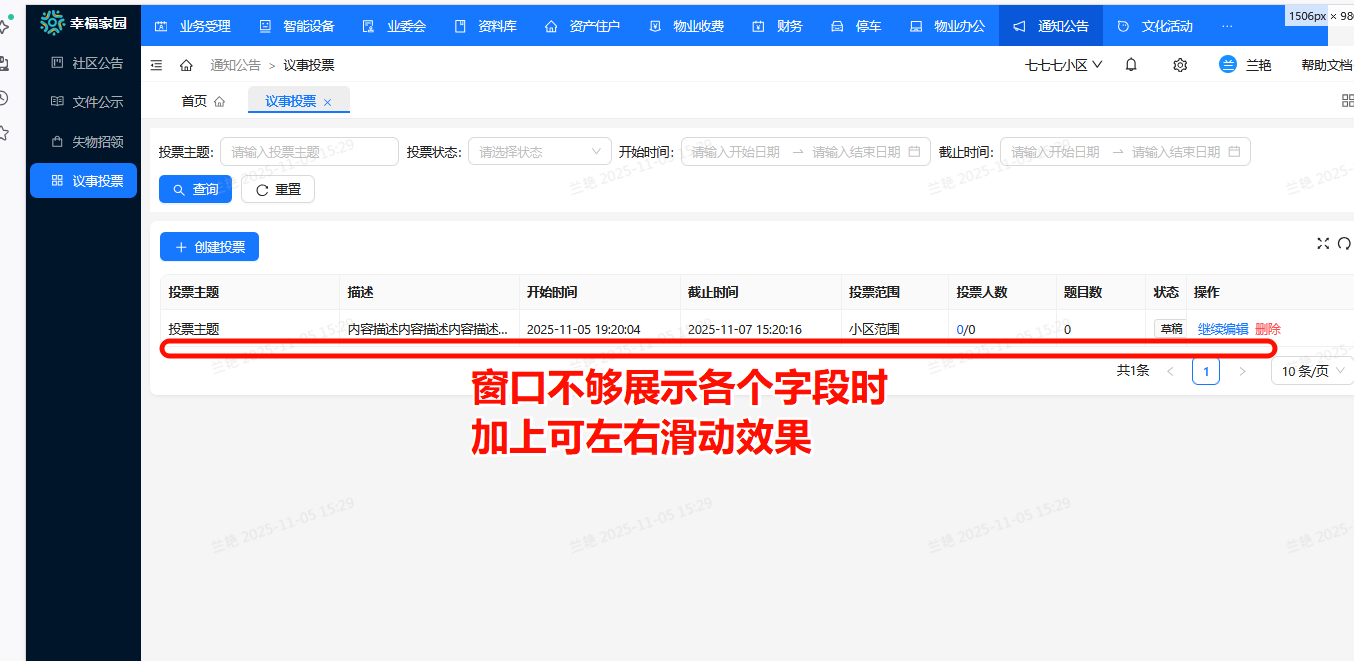Viewport: 1354px width, 661px height.
Task: Open the 物业收费 menu in the top navigation
Action: click(x=697, y=26)
